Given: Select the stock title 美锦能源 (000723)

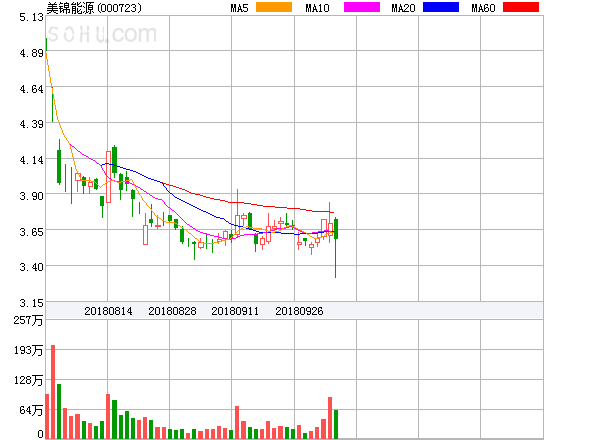Looking at the screenshot, I should 94,8.
